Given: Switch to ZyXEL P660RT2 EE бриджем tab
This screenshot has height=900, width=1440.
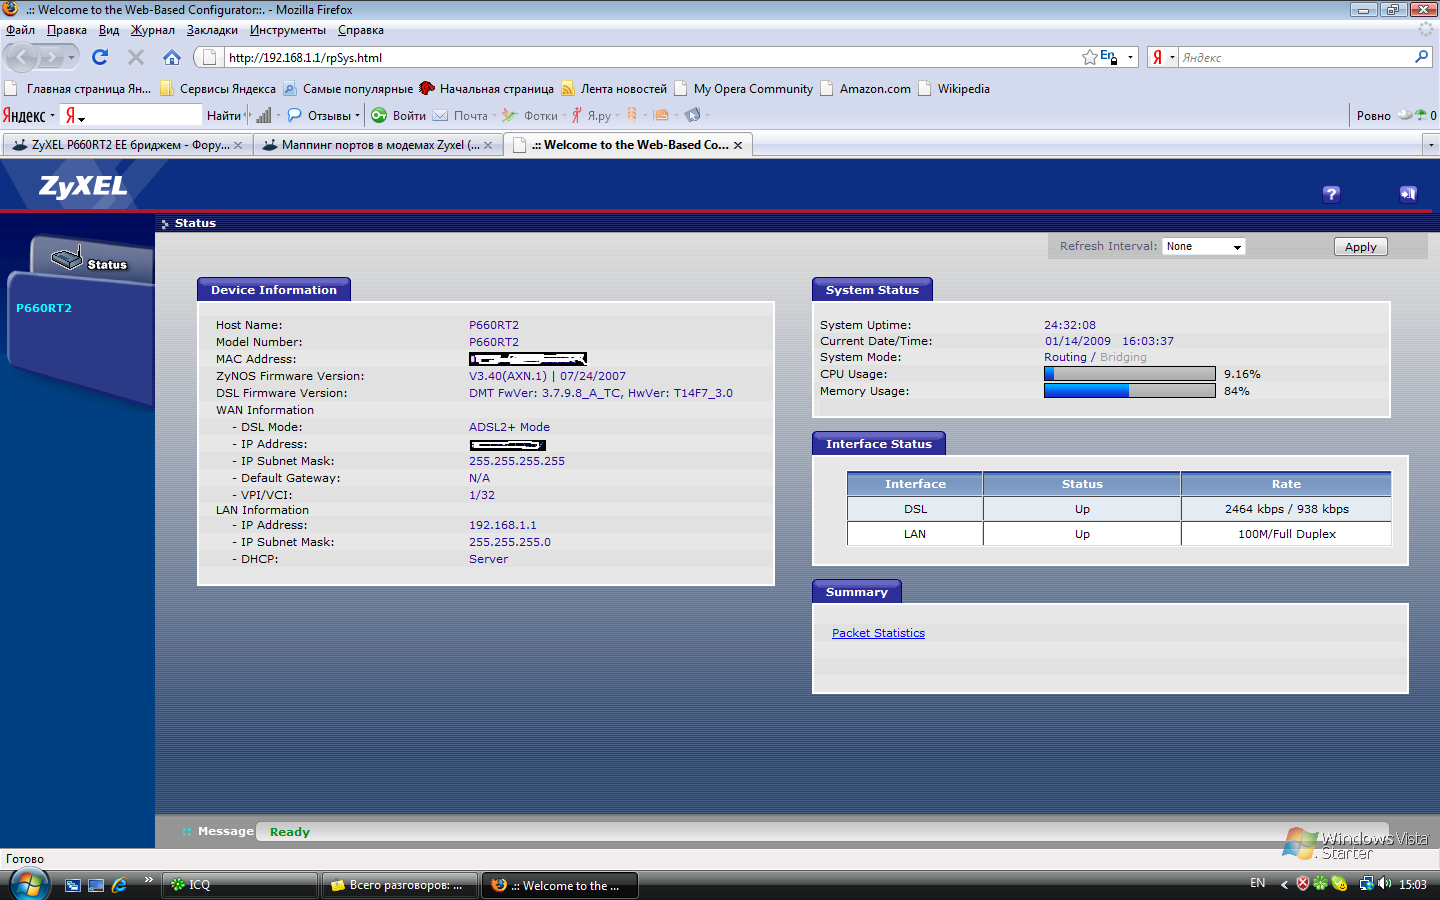Looking at the screenshot, I should 127,145.
